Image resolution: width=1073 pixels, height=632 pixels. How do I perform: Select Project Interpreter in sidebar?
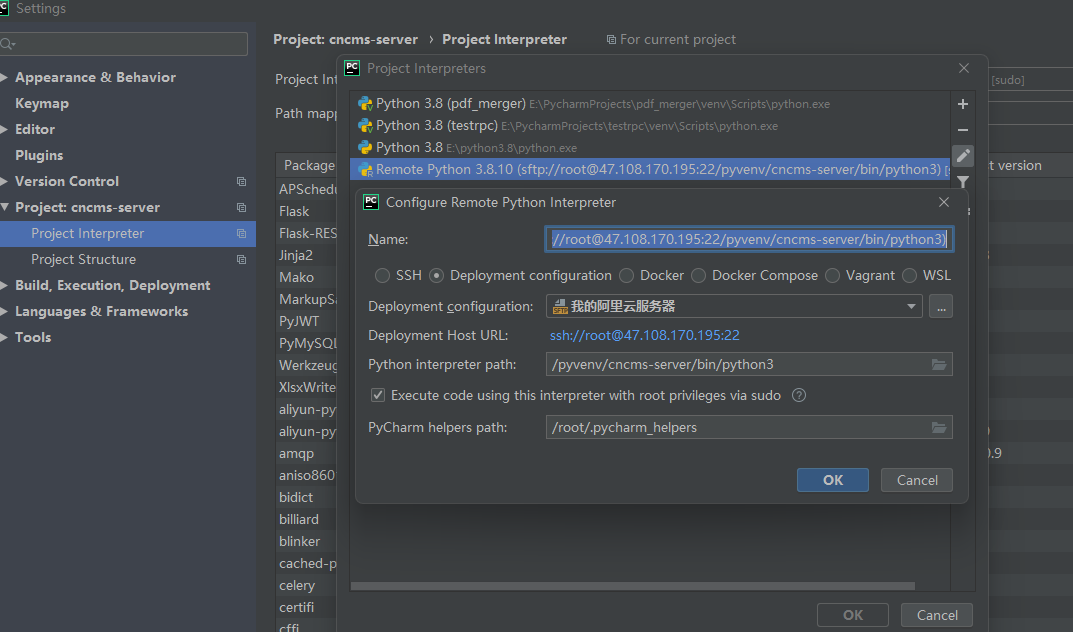pyautogui.click(x=128, y=233)
